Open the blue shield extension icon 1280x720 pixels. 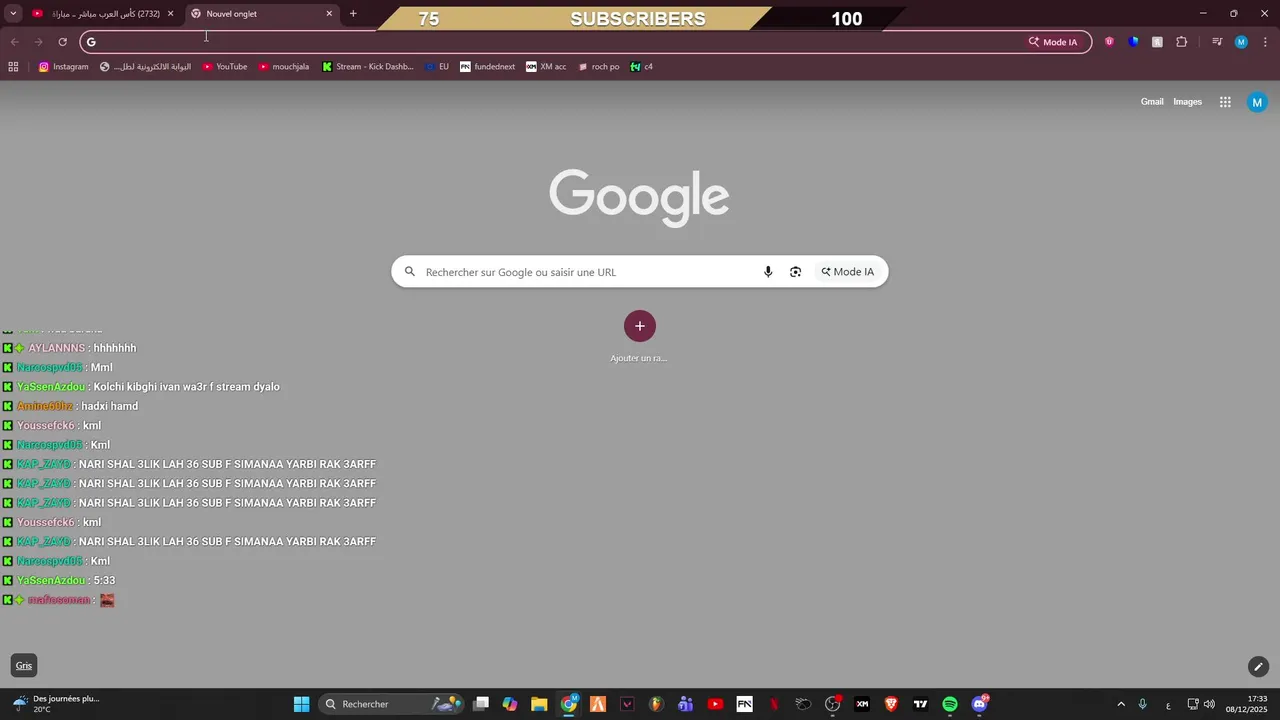pyautogui.click(x=1133, y=42)
